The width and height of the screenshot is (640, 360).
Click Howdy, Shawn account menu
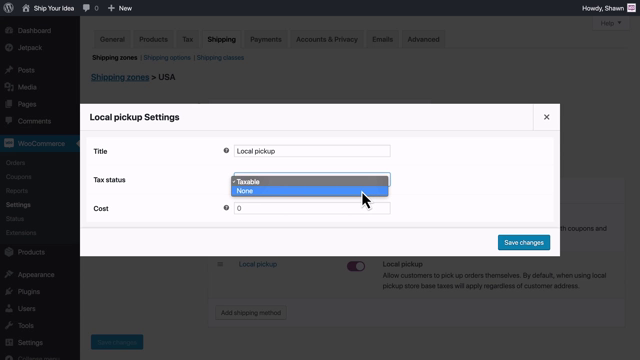[x=603, y=8]
